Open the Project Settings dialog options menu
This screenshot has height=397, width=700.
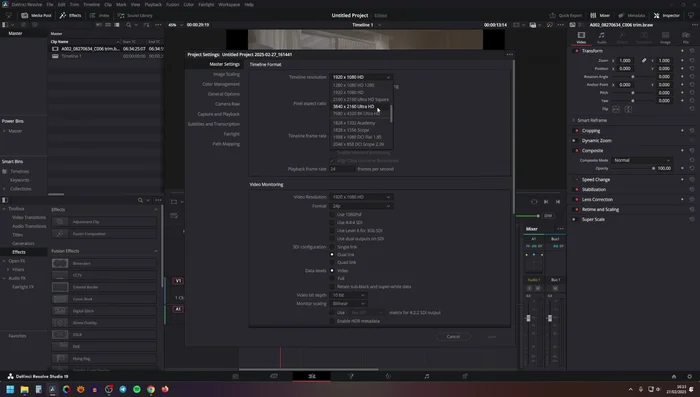click(509, 54)
